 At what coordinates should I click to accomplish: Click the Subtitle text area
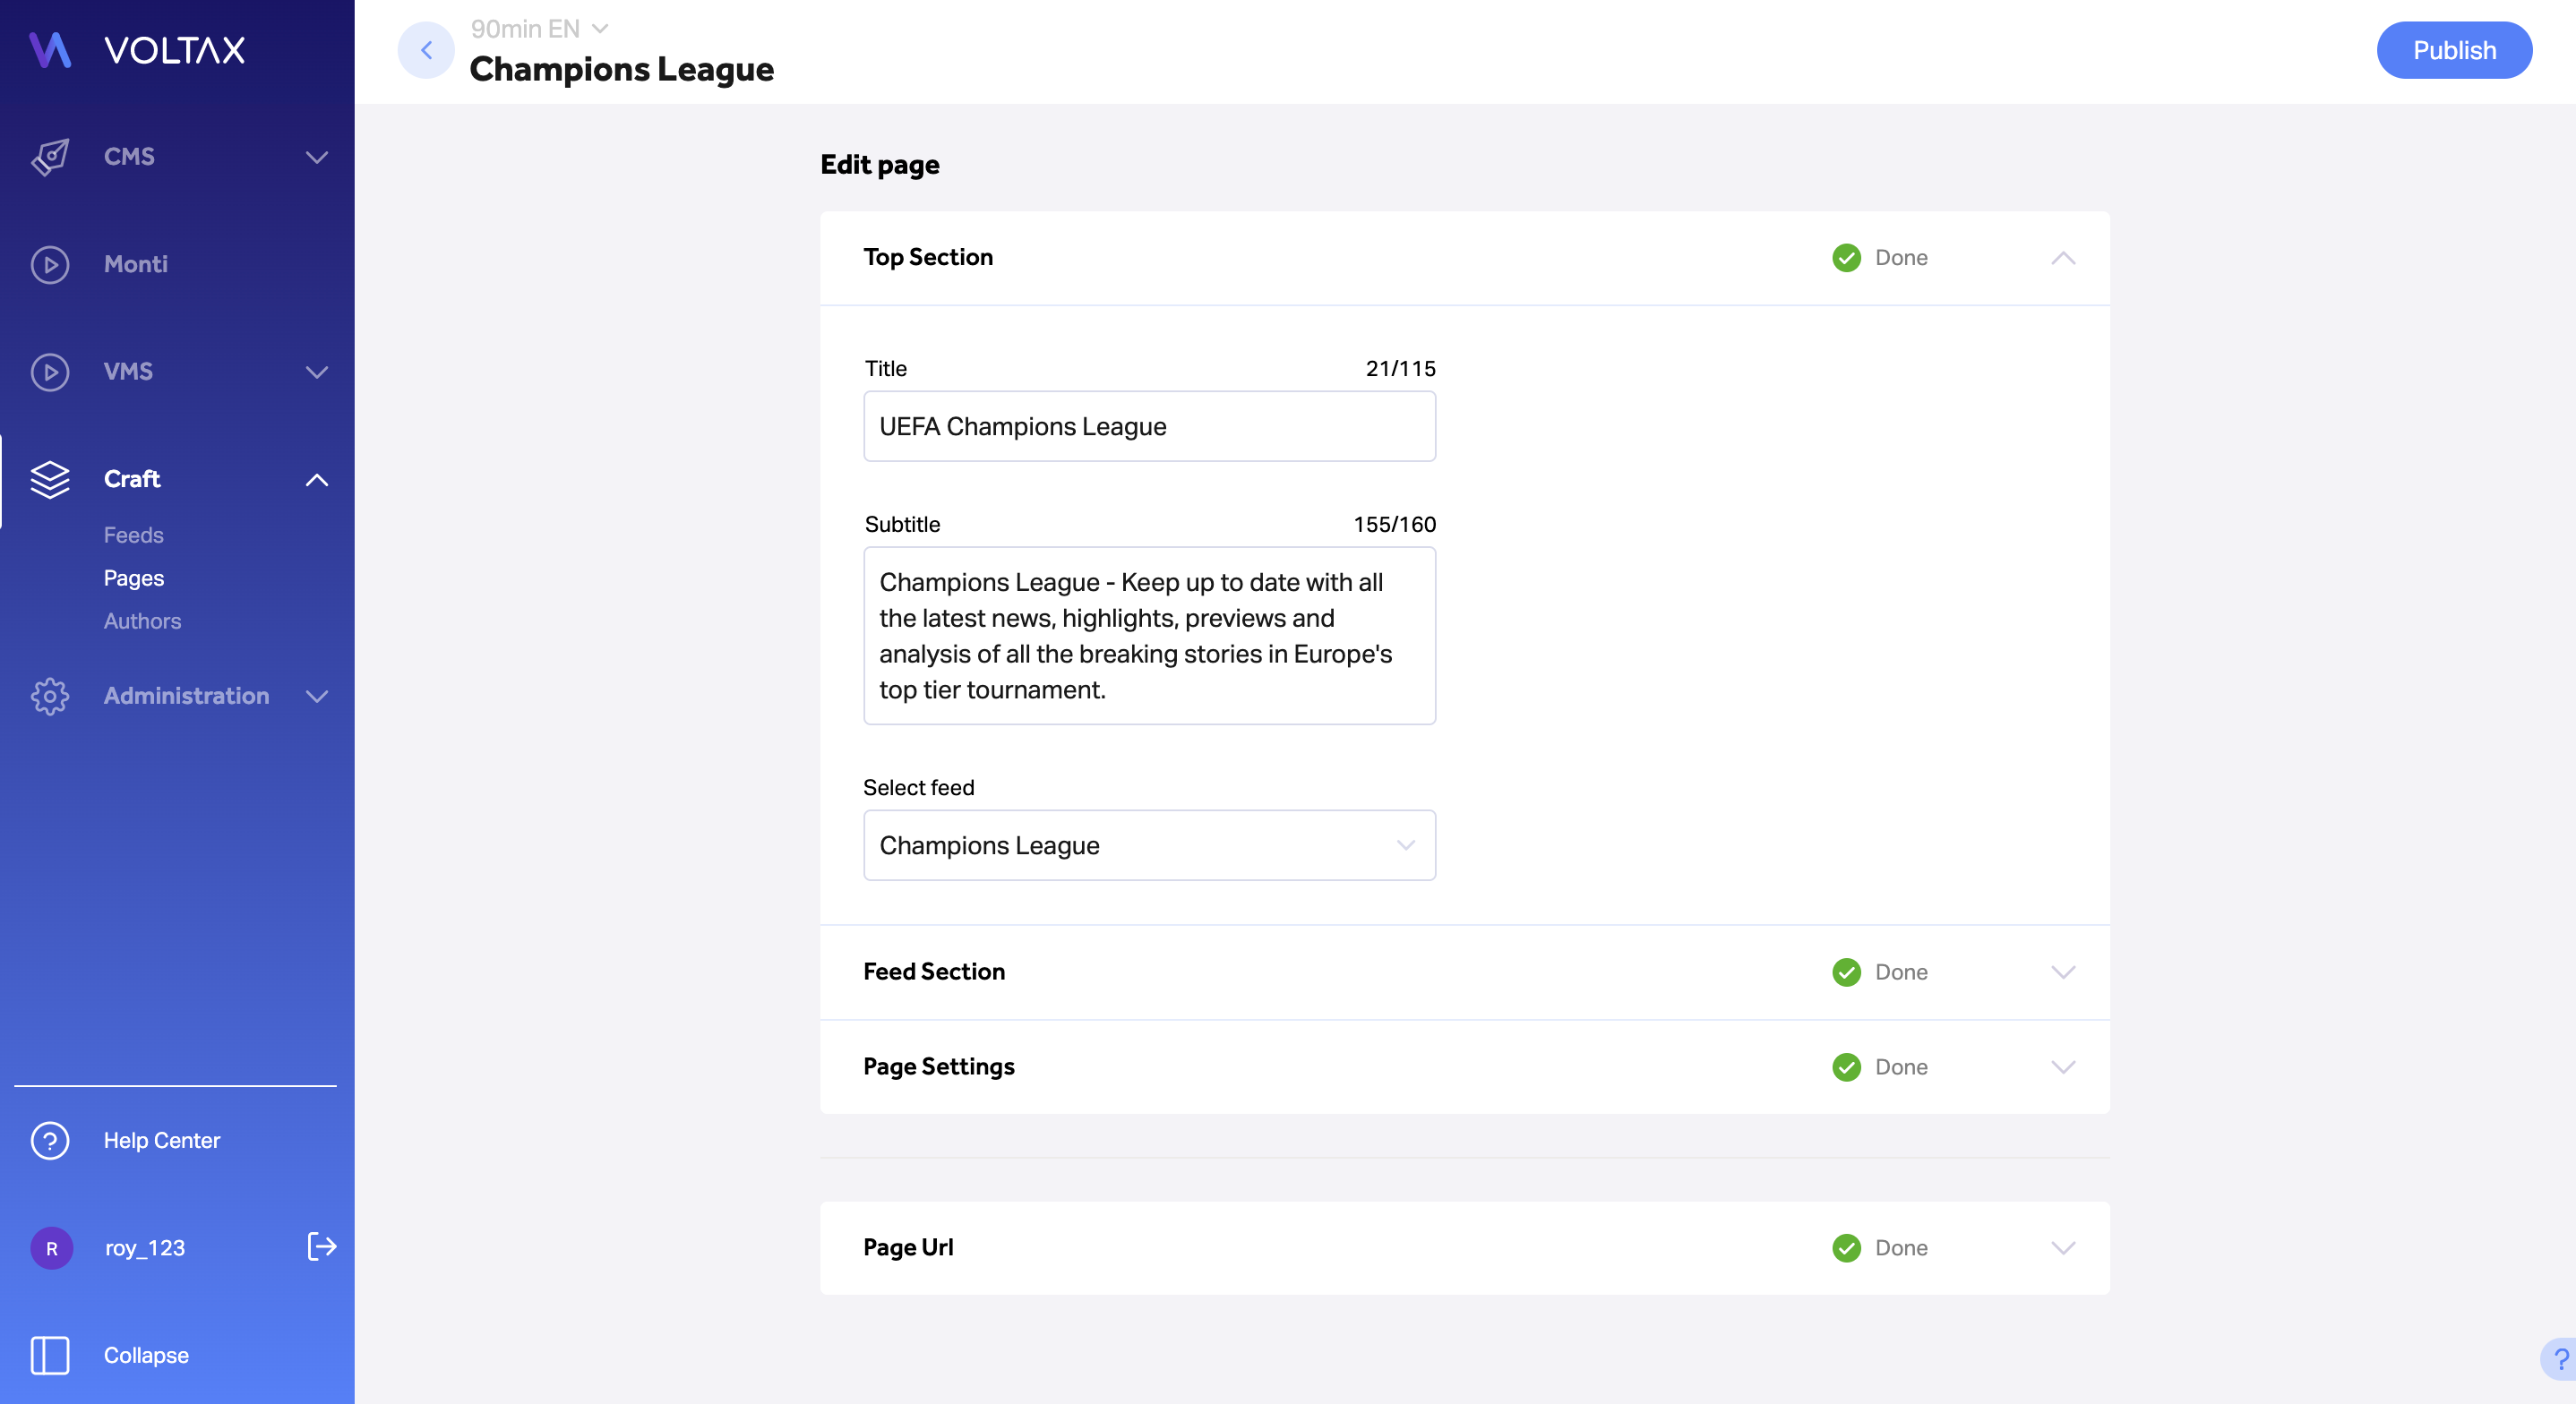coord(1149,635)
